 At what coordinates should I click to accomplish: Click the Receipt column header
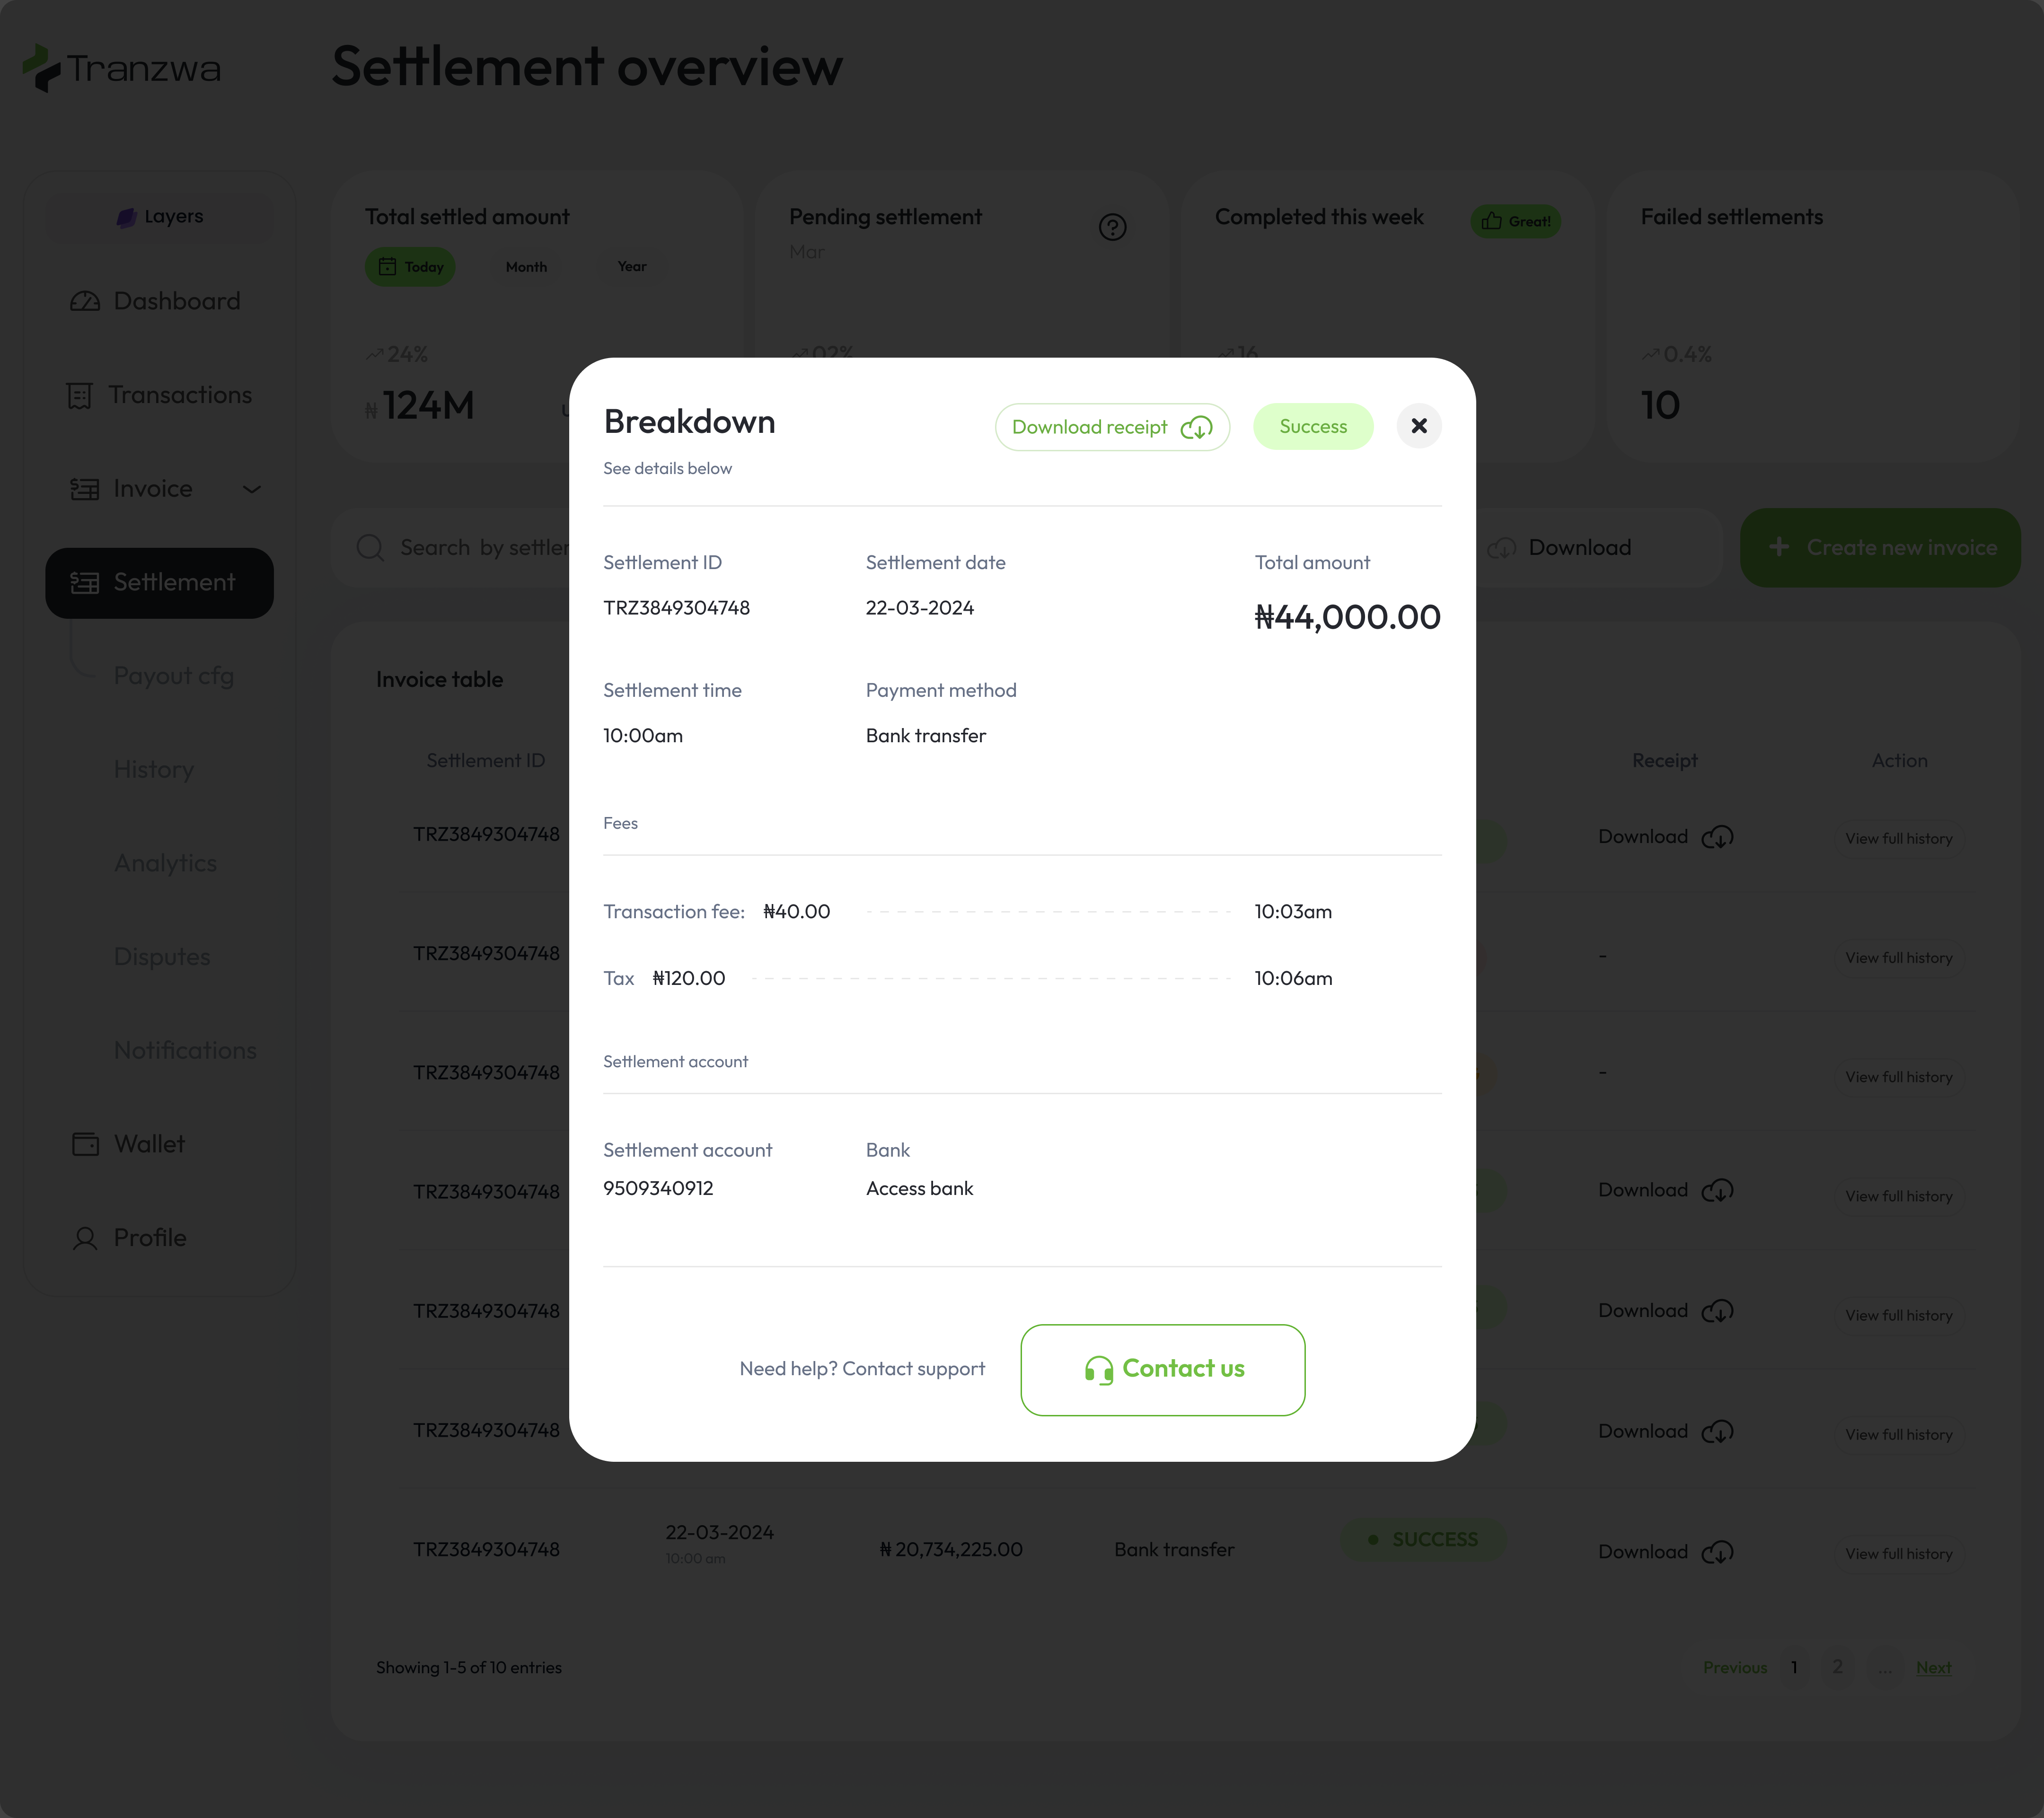pos(1664,761)
